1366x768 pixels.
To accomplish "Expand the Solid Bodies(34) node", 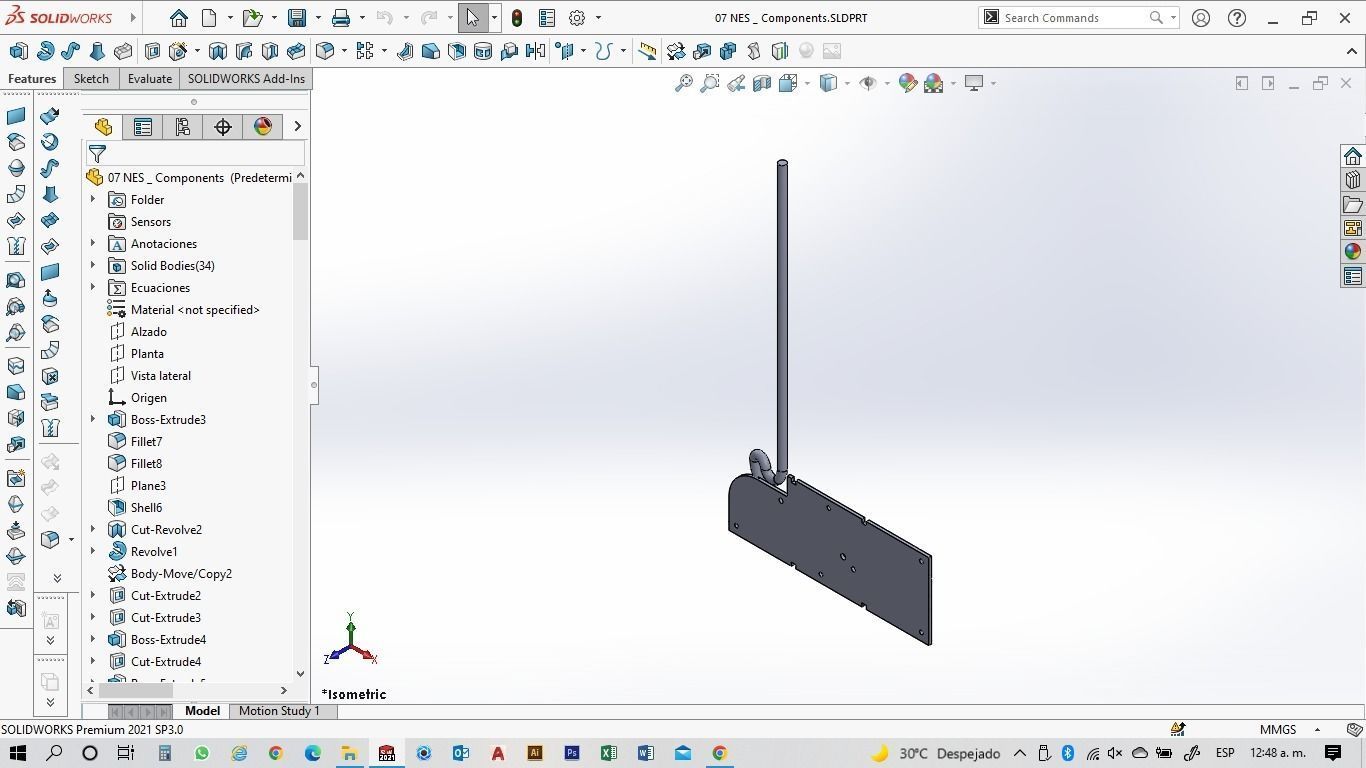I will coord(93,266).
